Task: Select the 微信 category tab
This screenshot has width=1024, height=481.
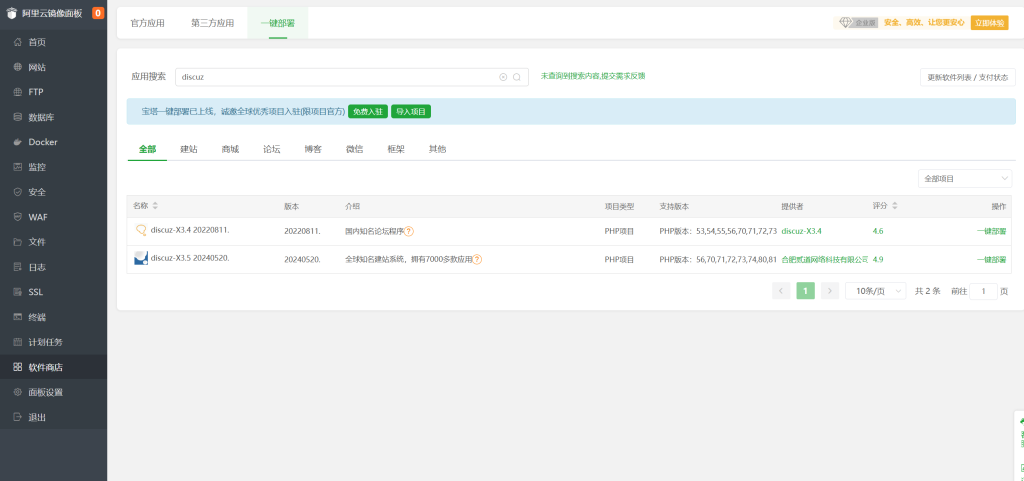Action: click(355, 149)
